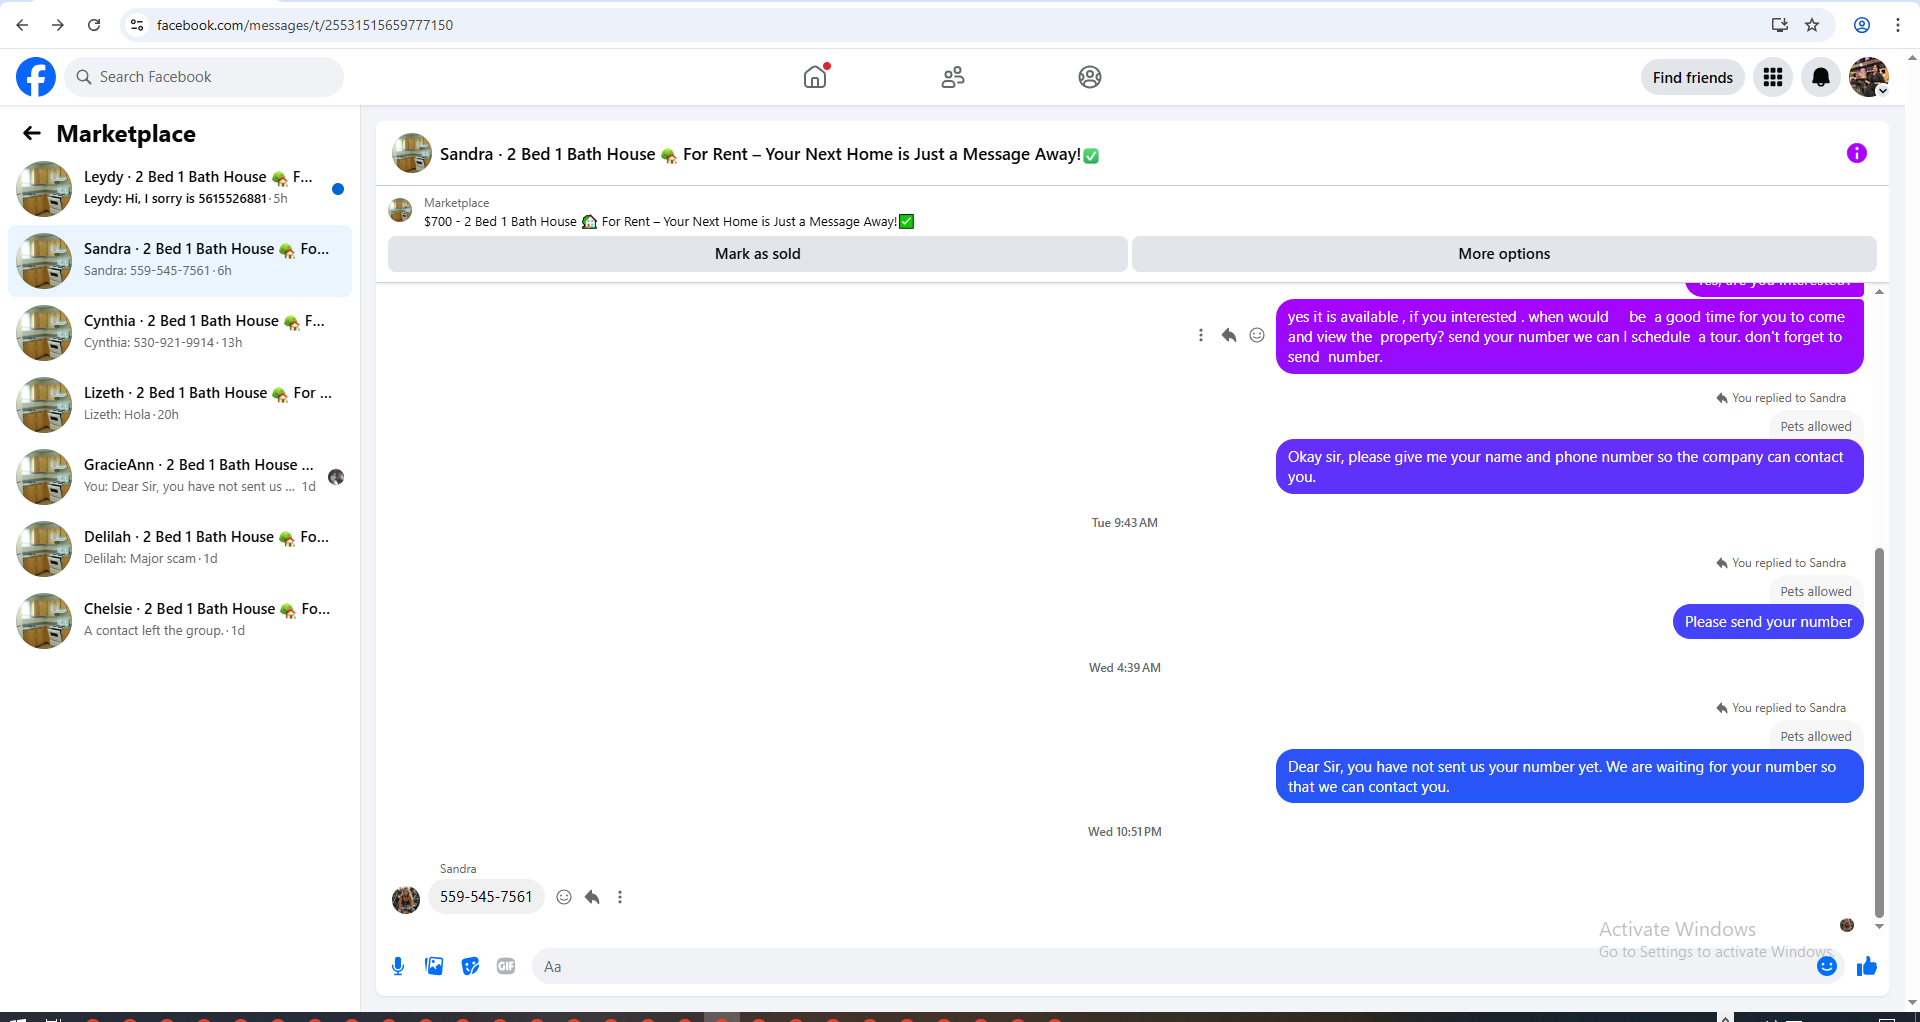Screen dimensions: 1920x1022
Task: Click the Marketplace listing title link
Action: pyautogui.click(x=669, y=221)
